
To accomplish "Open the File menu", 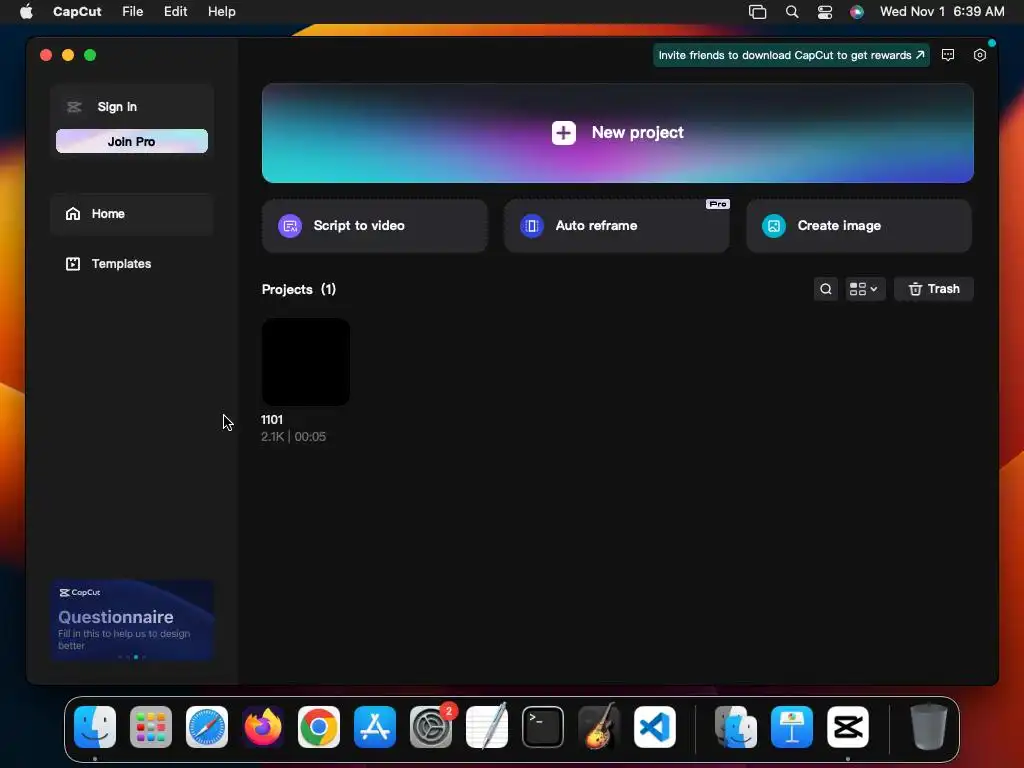I will [x=133, y=11].
